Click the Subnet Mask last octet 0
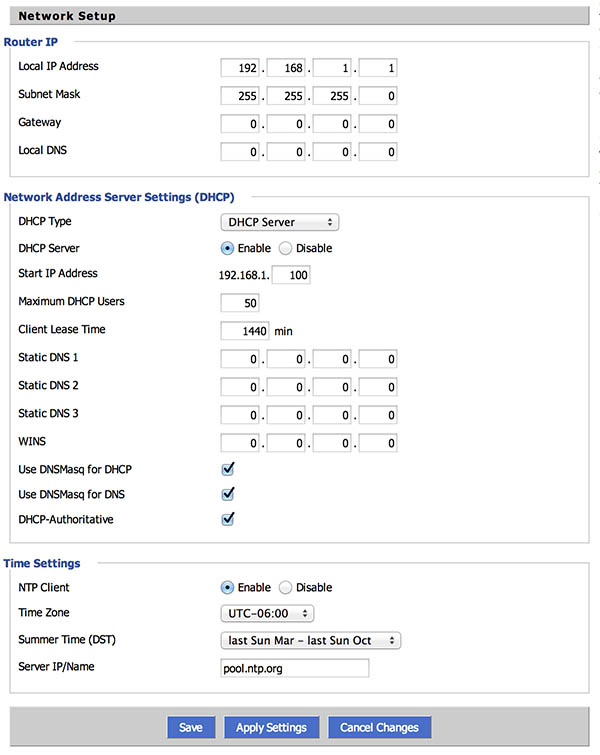The image size is (600, 755). (378, 96)
